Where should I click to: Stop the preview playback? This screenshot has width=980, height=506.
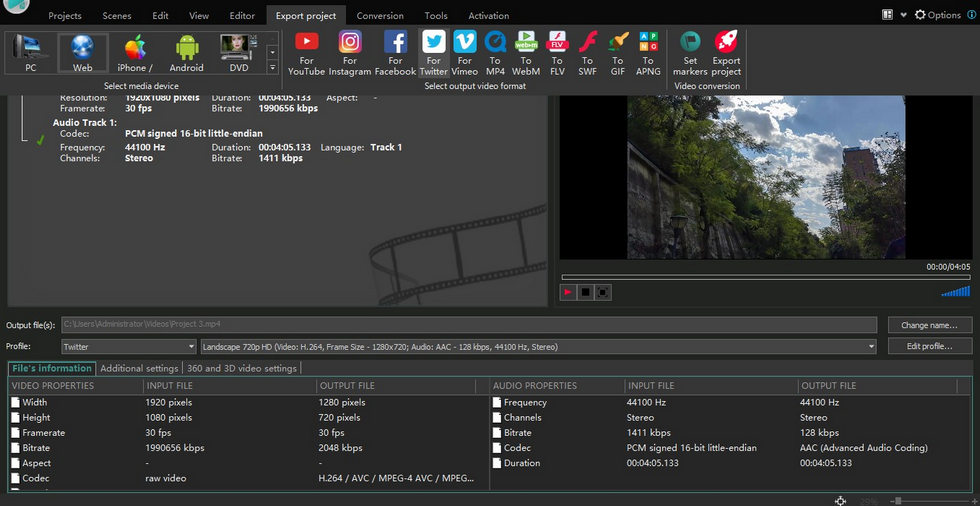tap(585, 292)
